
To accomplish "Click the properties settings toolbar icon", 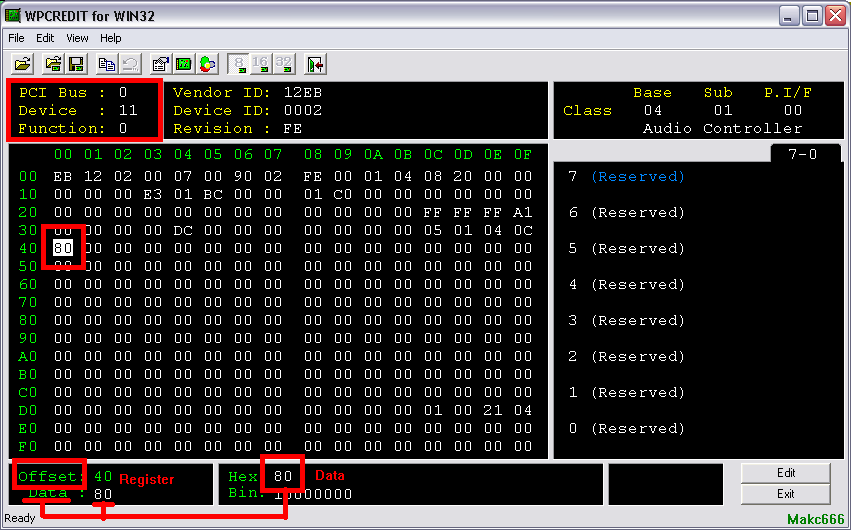I will coord(161,64).
